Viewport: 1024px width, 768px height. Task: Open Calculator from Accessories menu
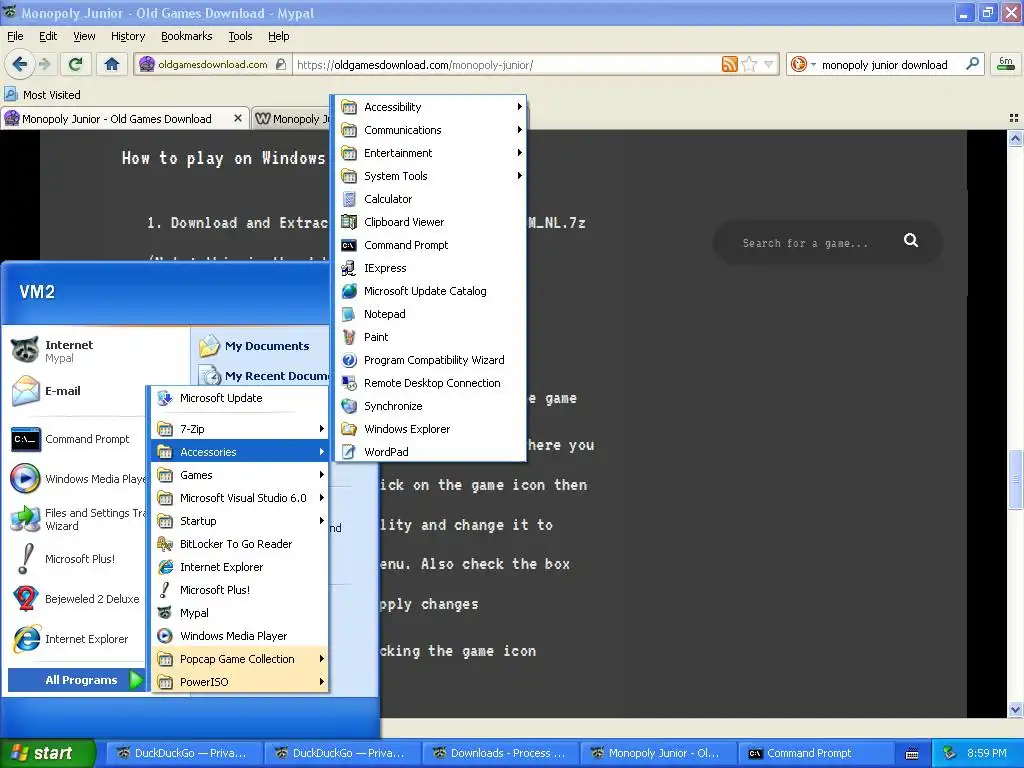click(x=430, y=199)
